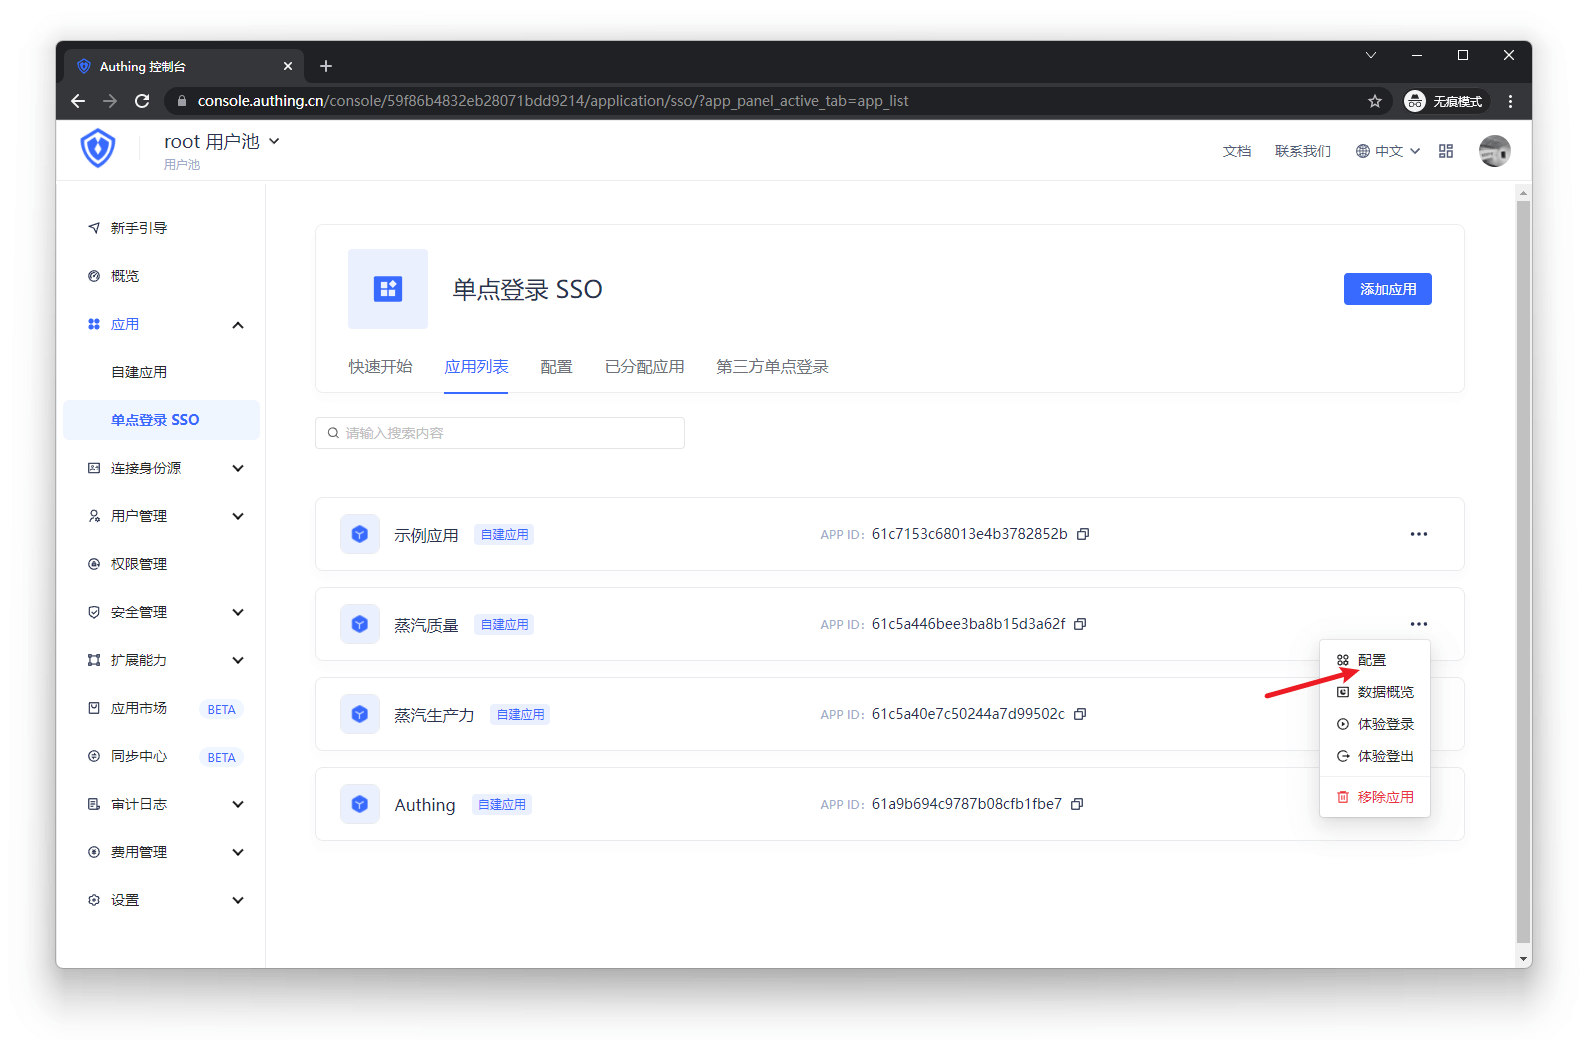Switch to the 已分配应用 tab
Image resolution: width=1585 pixels, height=1040 pixels.
coord(644,367)
